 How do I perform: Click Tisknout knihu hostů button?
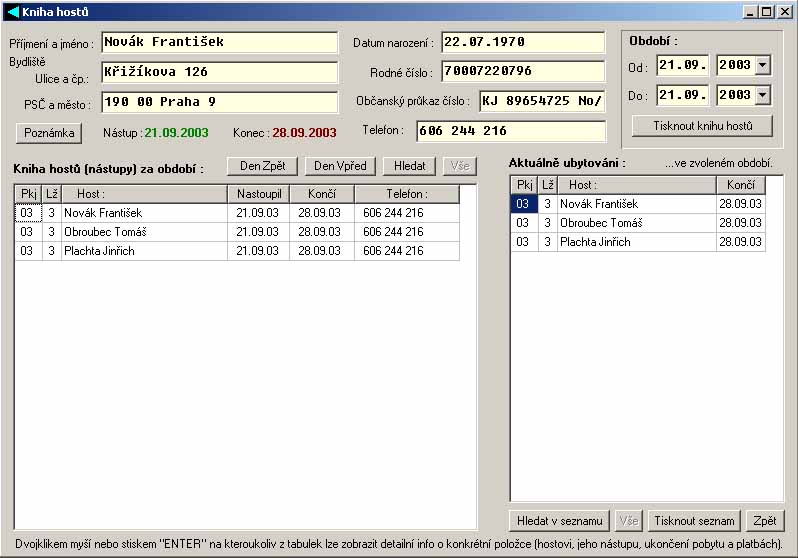point(702,126)
